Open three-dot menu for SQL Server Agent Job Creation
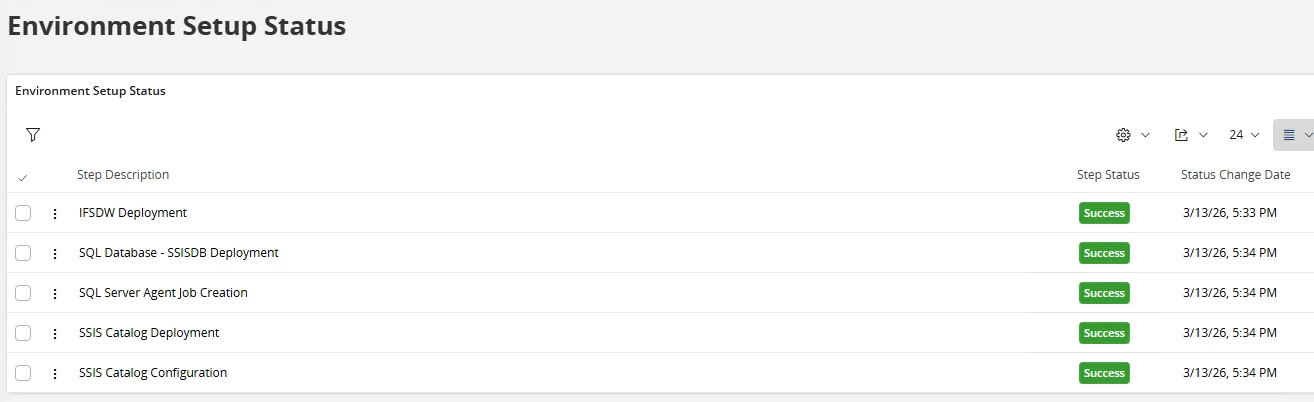 [x=55, y=293]
